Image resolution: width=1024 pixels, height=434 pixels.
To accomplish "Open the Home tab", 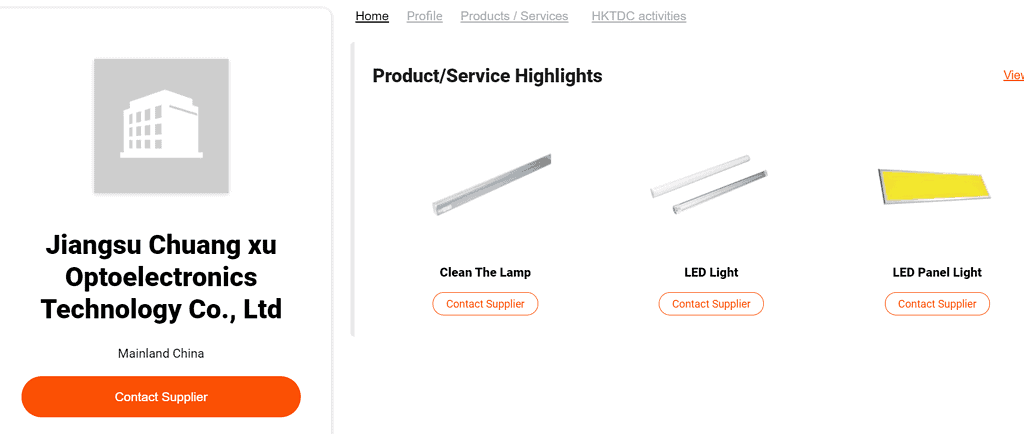I will click(372, 16).
